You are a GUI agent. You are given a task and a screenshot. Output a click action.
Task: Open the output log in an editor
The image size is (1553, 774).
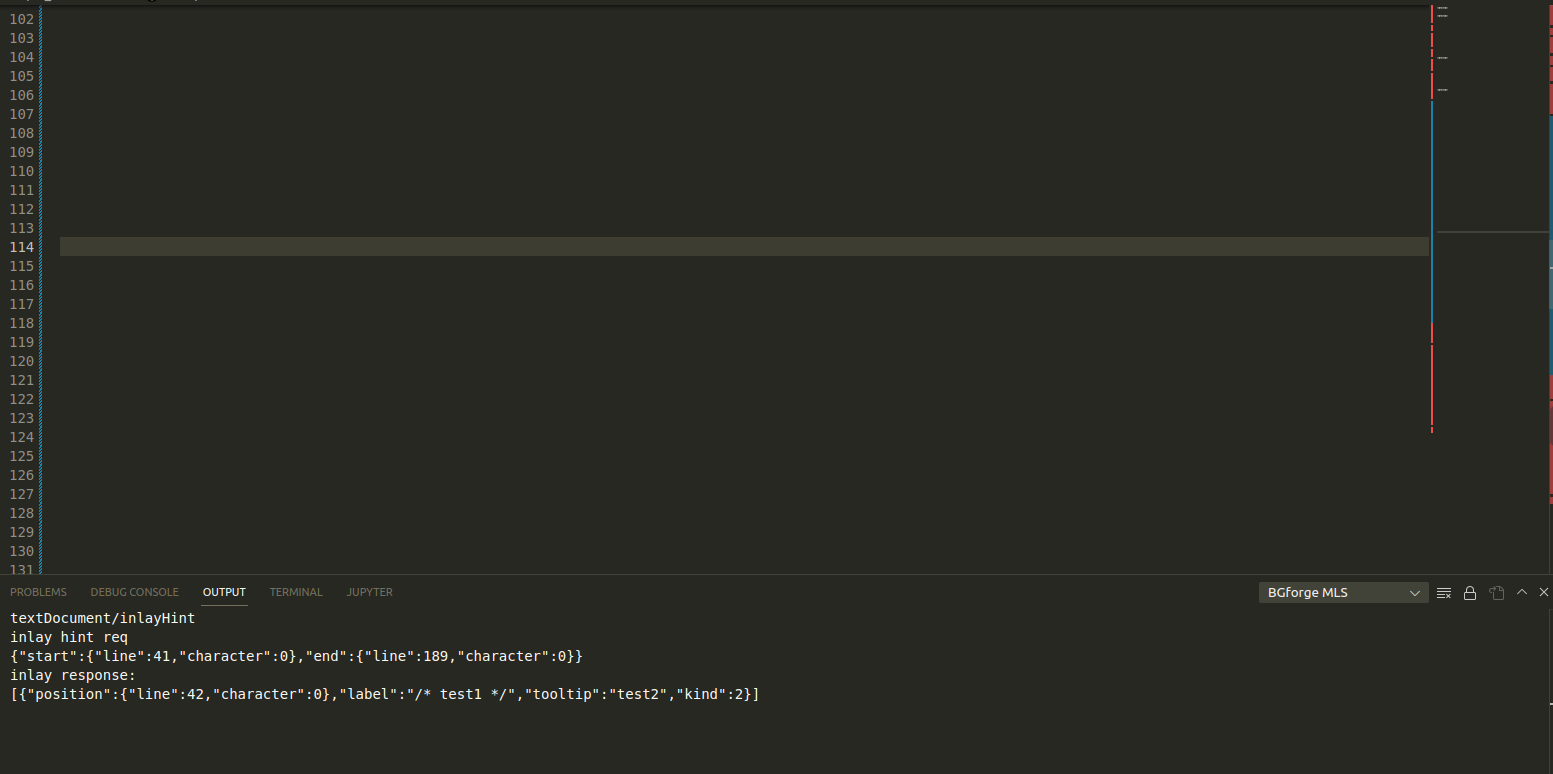point(1497,592)
